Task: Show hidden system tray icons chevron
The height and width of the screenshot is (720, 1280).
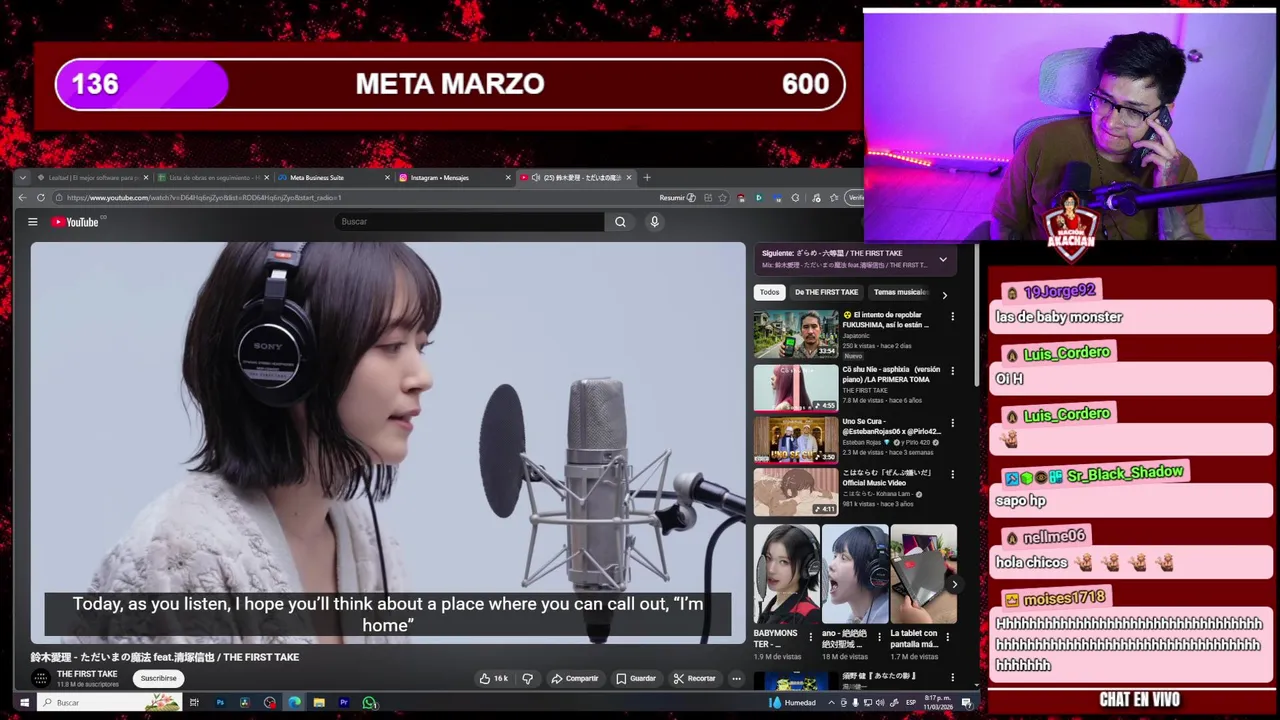Action: pos(831,703)
